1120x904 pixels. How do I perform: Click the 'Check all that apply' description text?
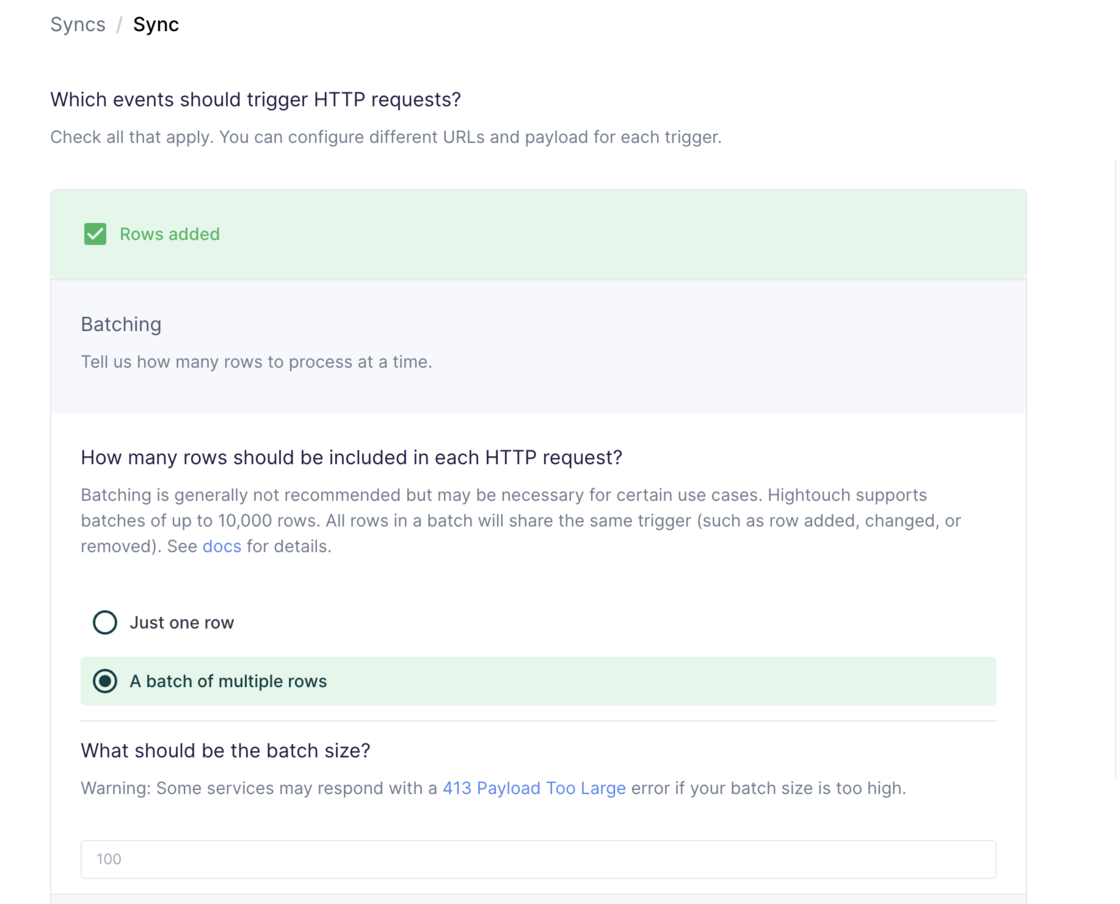[x=385, y=137]
